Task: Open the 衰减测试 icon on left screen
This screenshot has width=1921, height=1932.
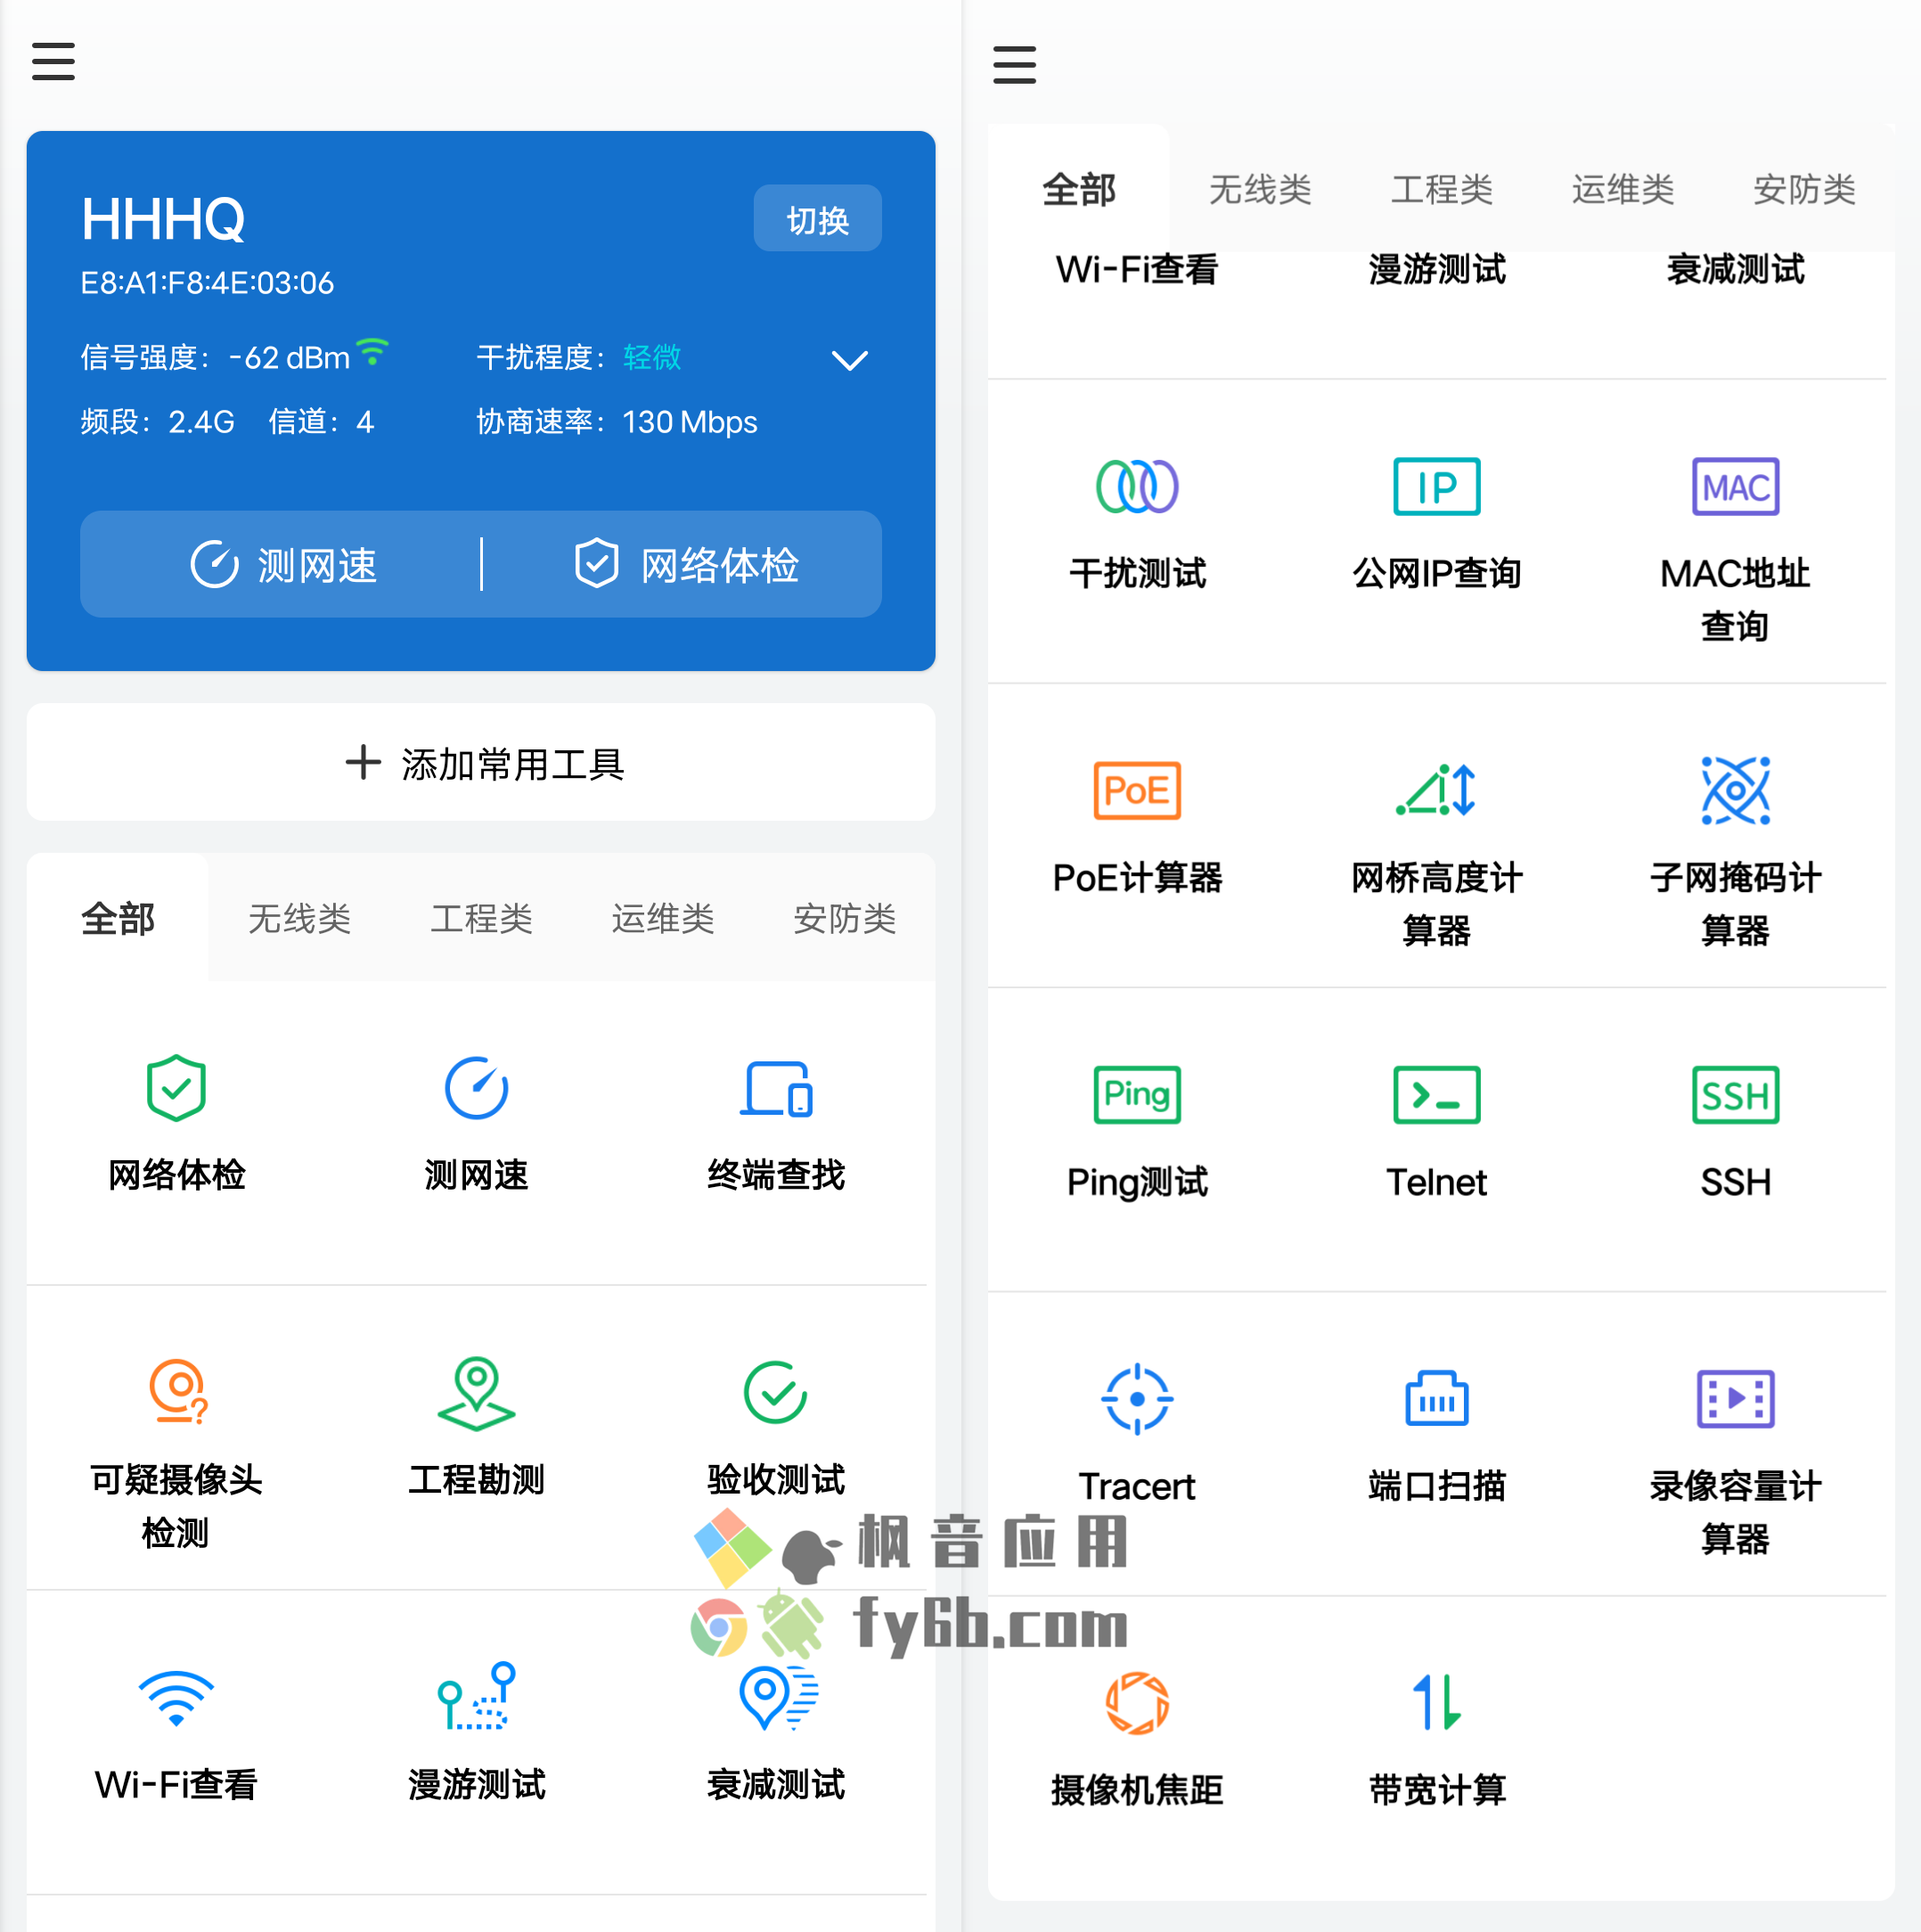Action: pos(778,1696)
